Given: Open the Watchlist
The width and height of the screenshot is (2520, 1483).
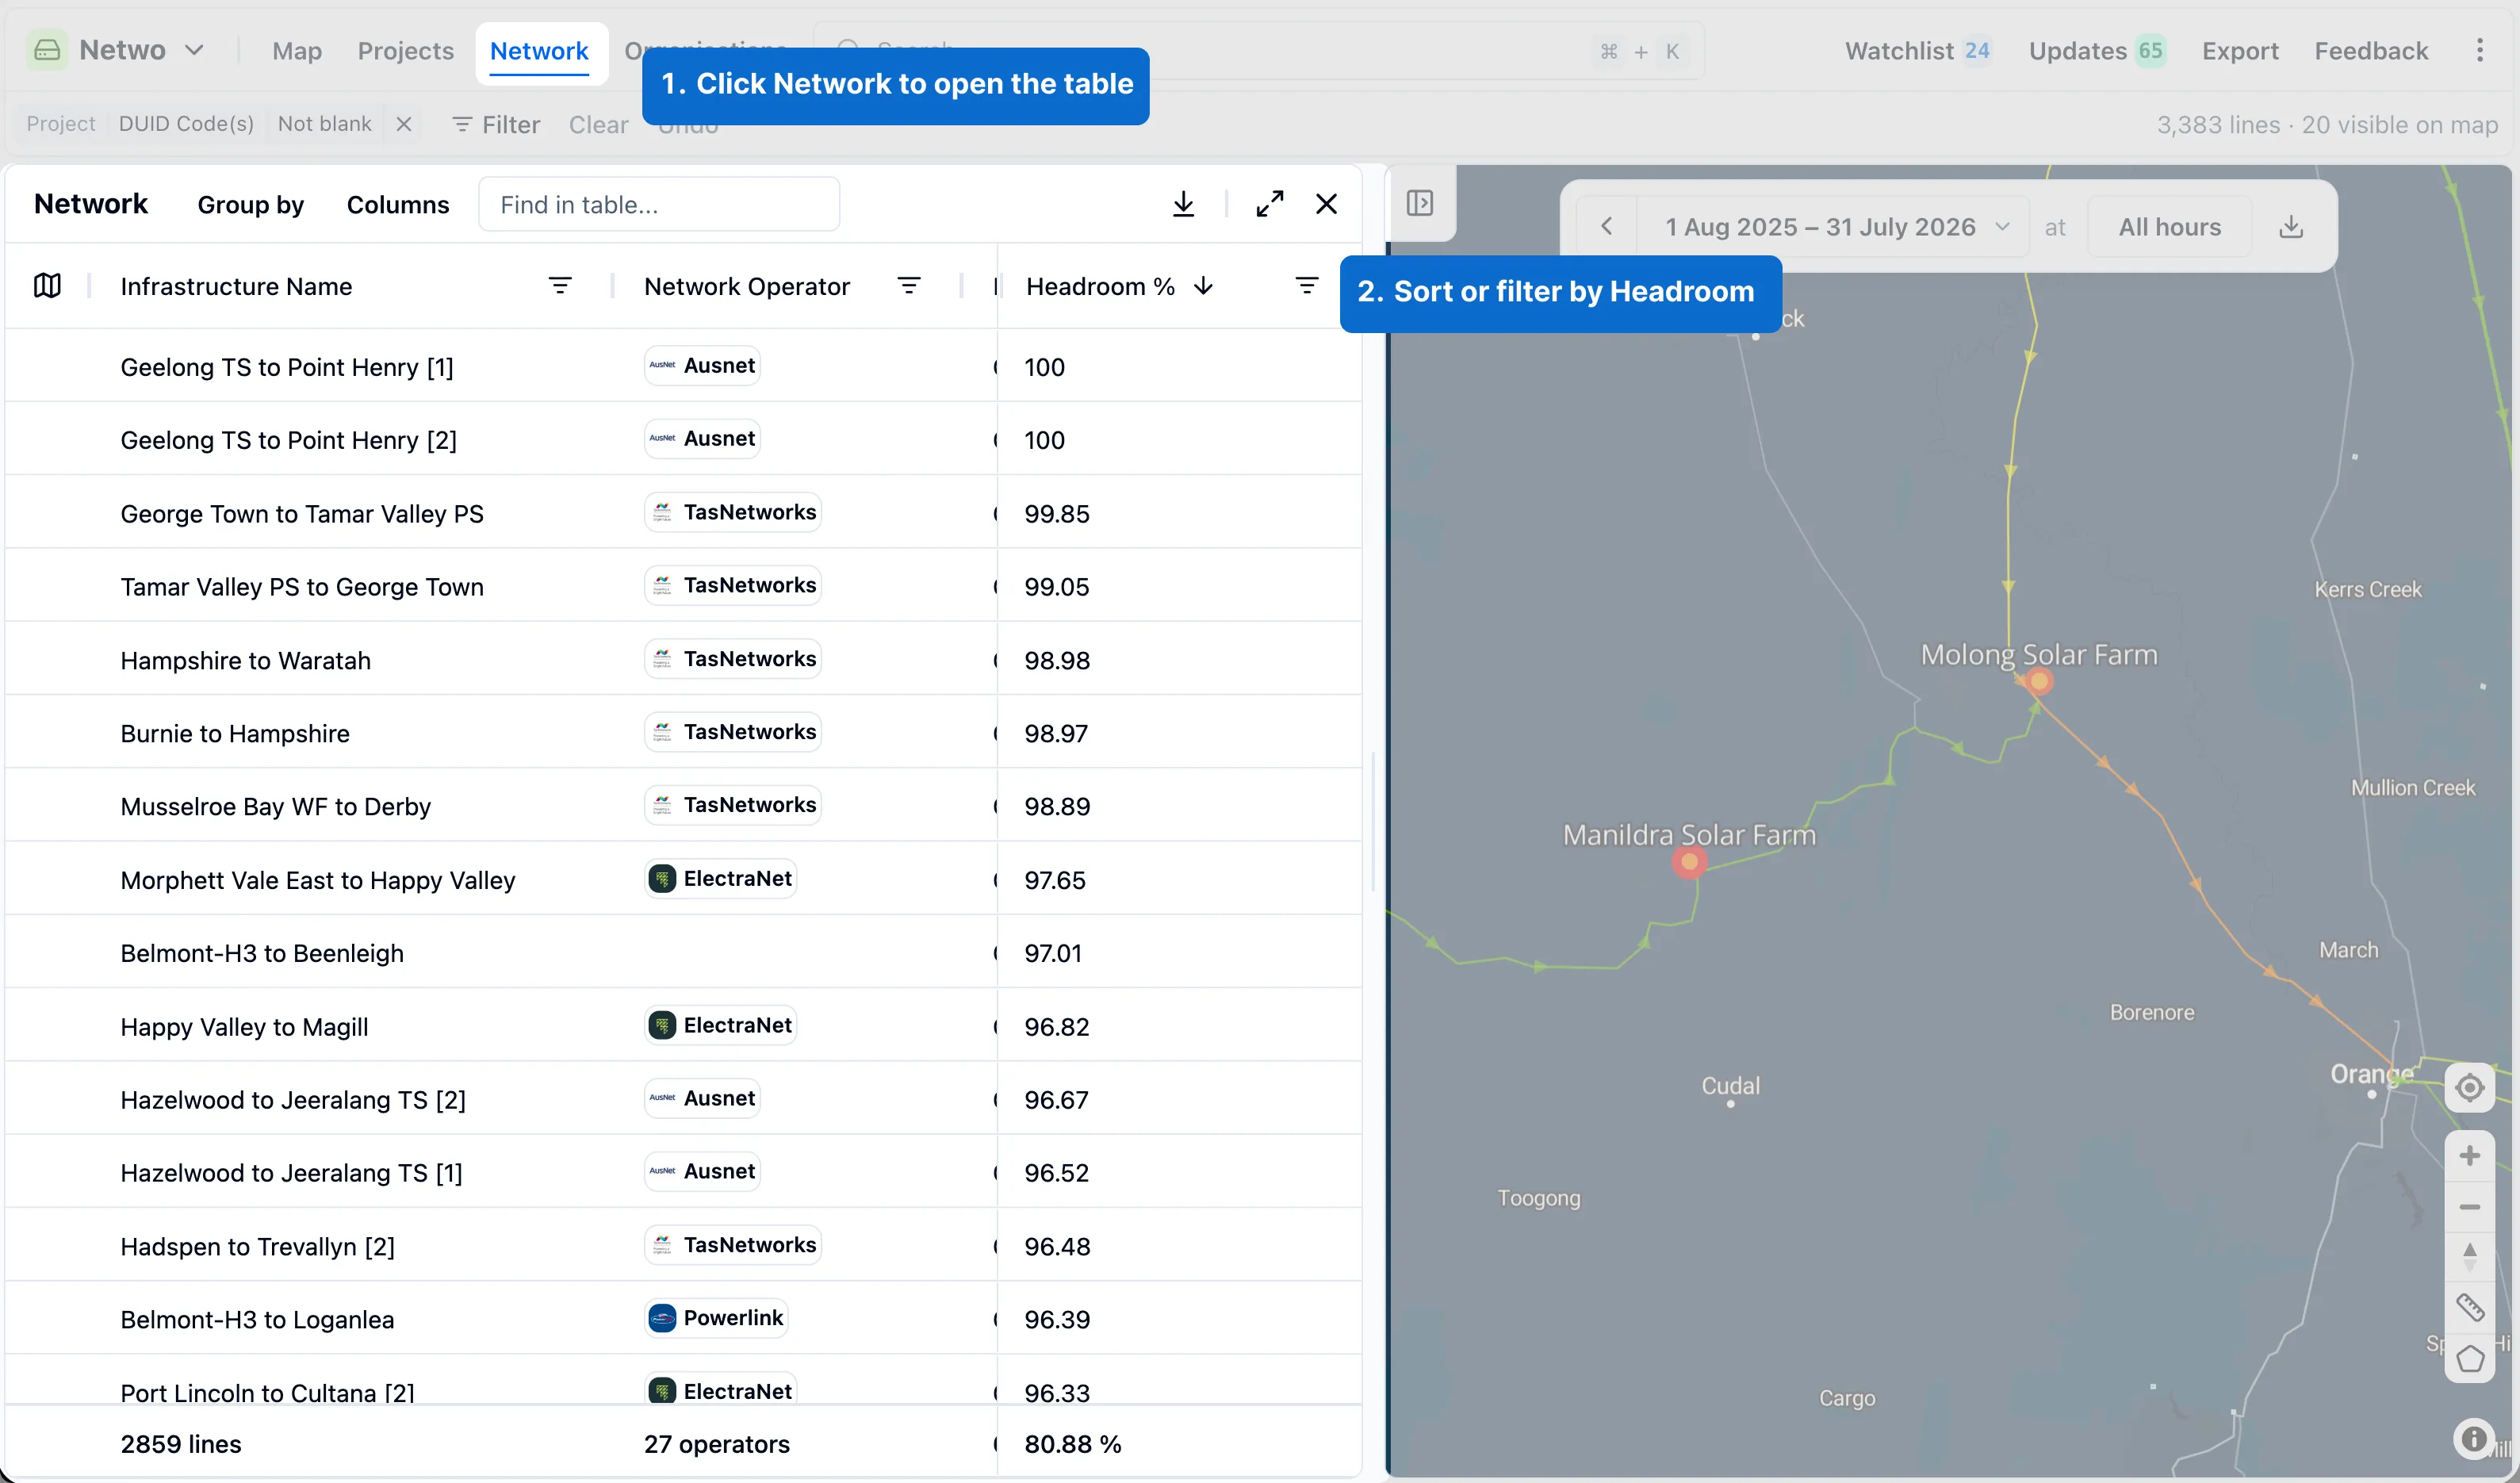Looking at the screenshot, I should click(x=1917, y=51).
